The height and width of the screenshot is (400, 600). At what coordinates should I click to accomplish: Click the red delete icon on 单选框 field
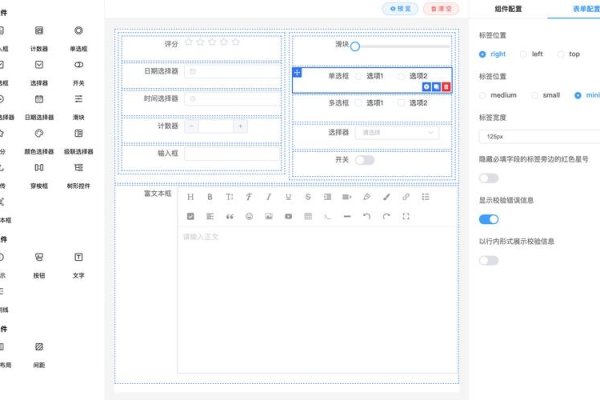point(446,87)
